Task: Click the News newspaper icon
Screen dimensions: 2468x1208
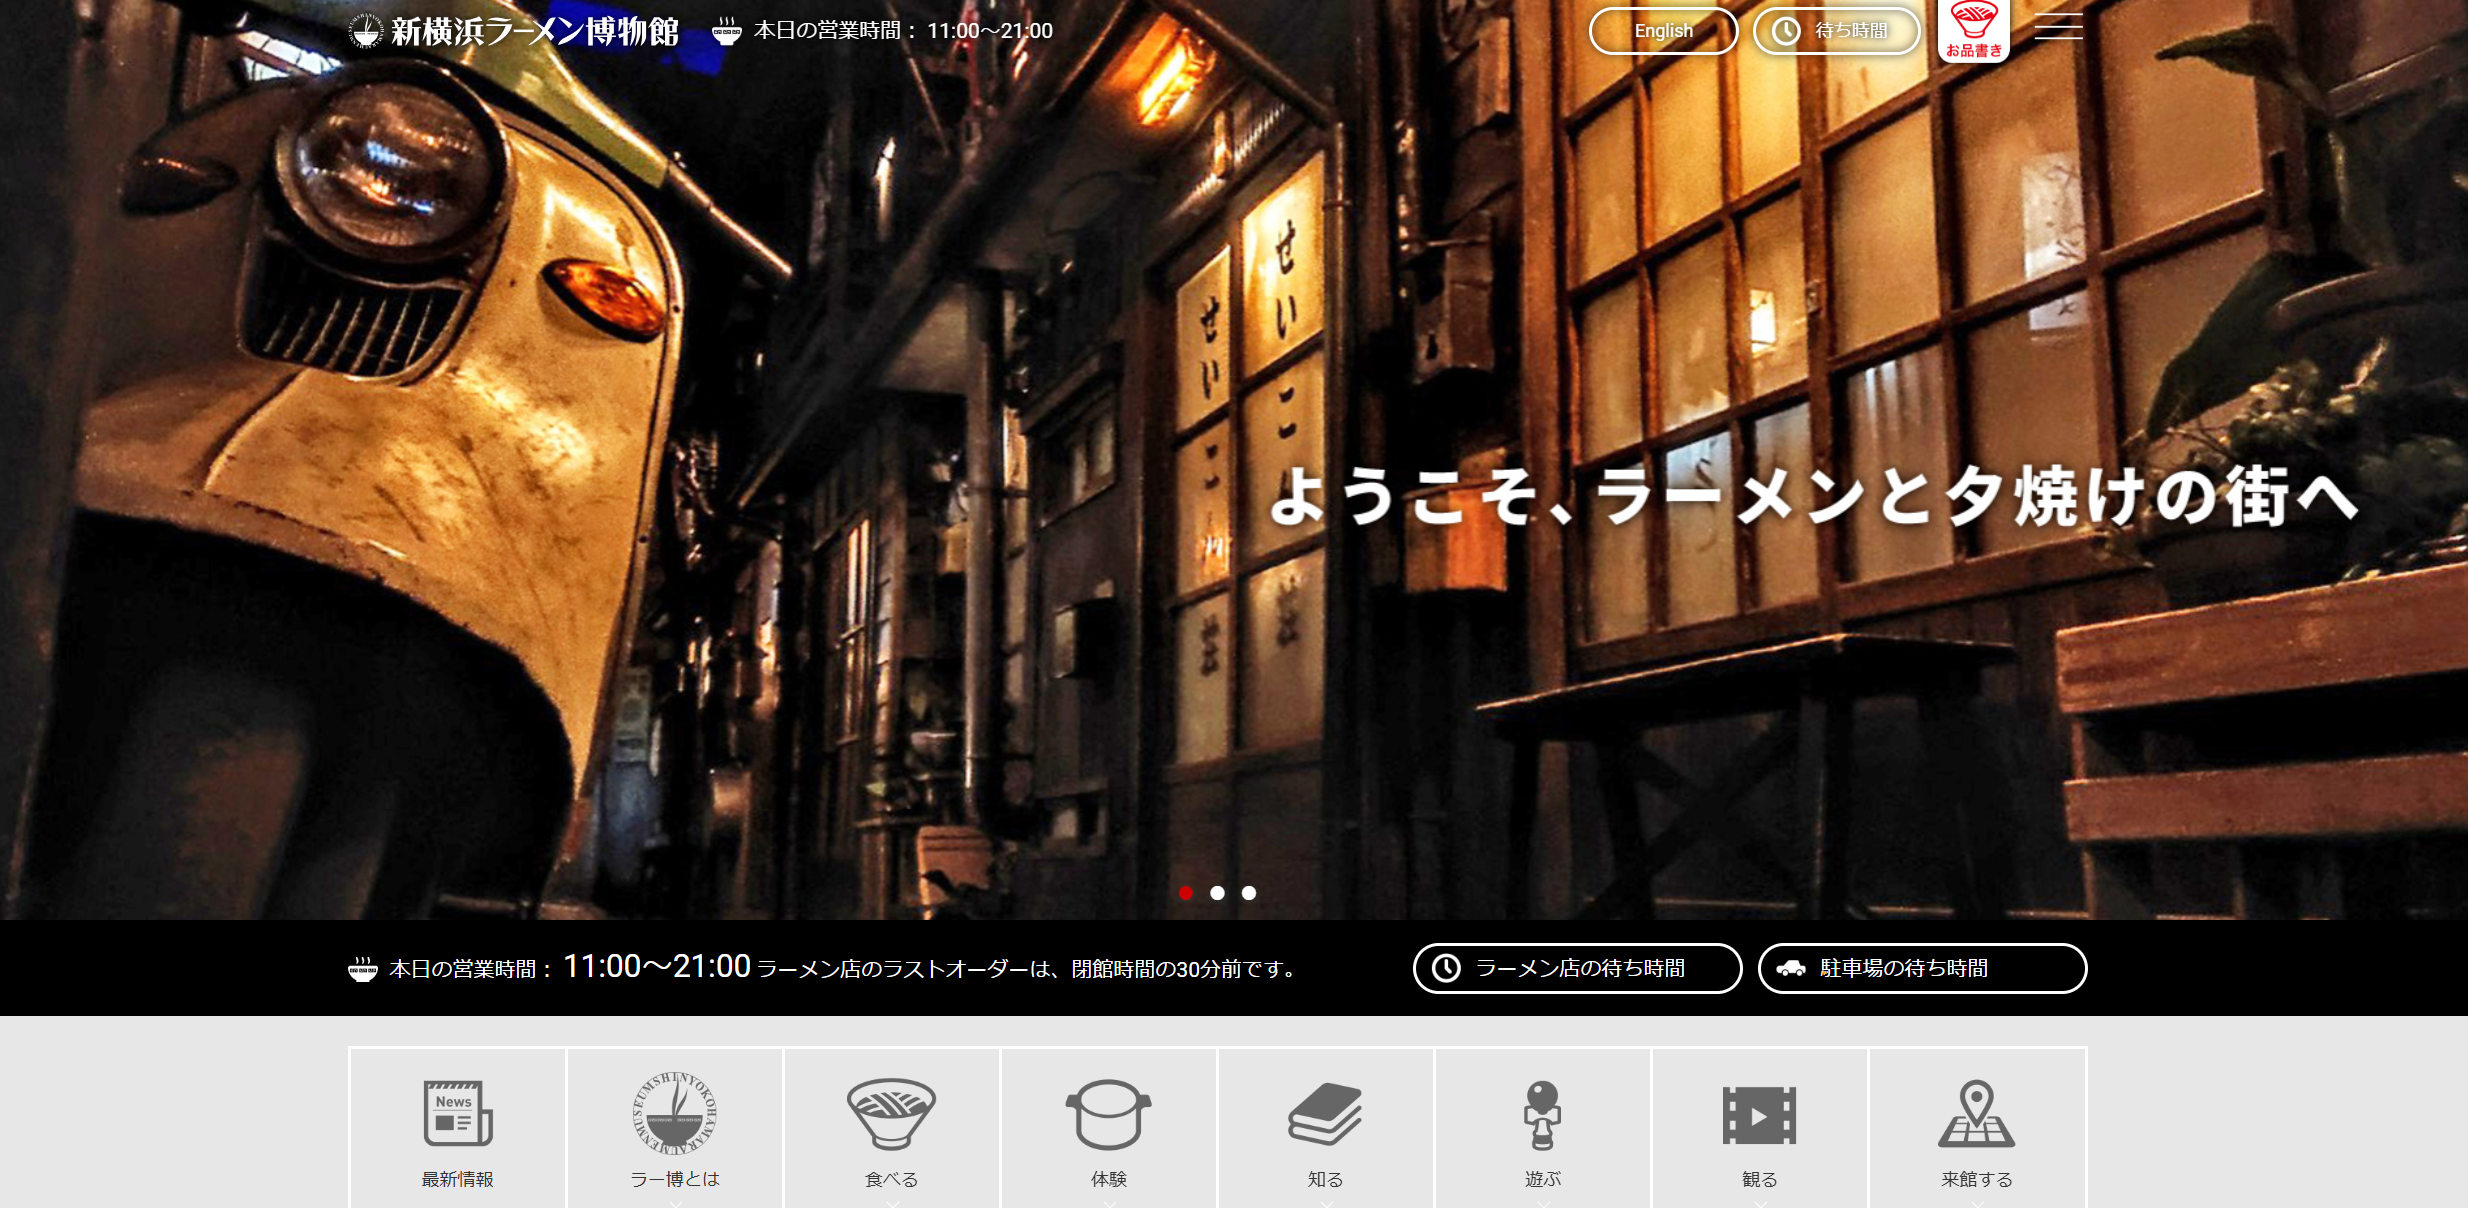Action: (x=458, y=1113)
